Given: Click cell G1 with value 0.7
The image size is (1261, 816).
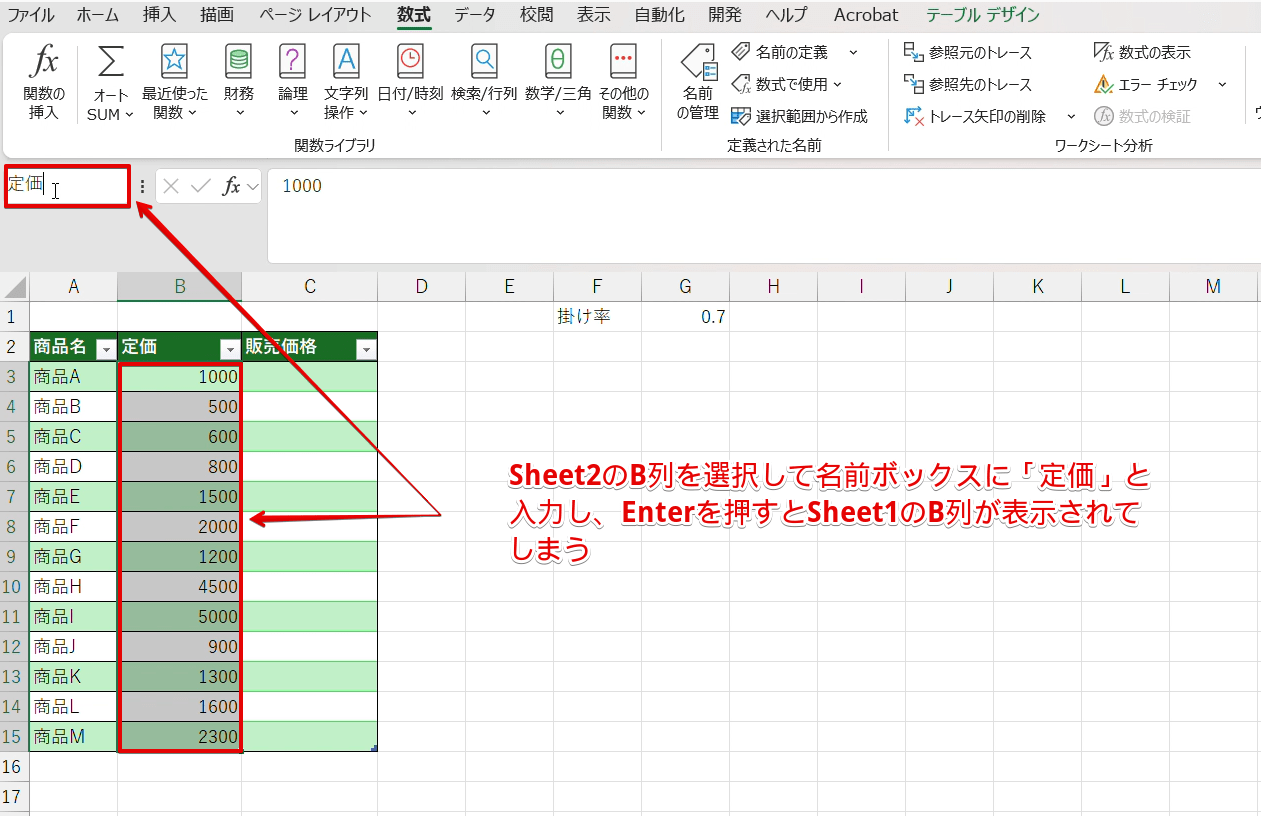Looking at the screenshot, I should click(685, 317).
